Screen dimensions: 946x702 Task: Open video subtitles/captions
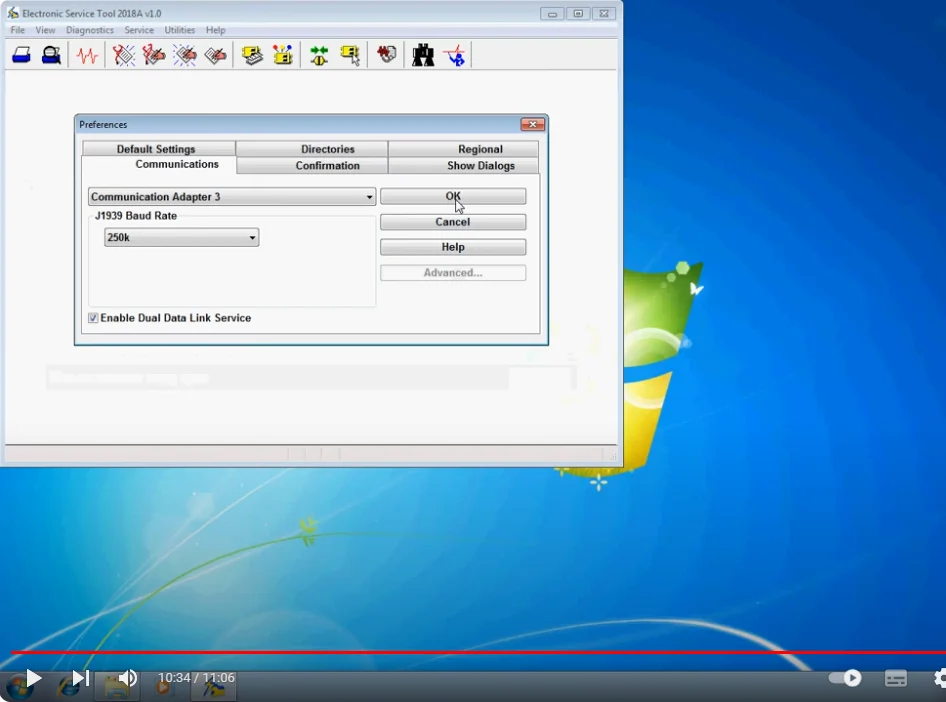coord(896,678)
